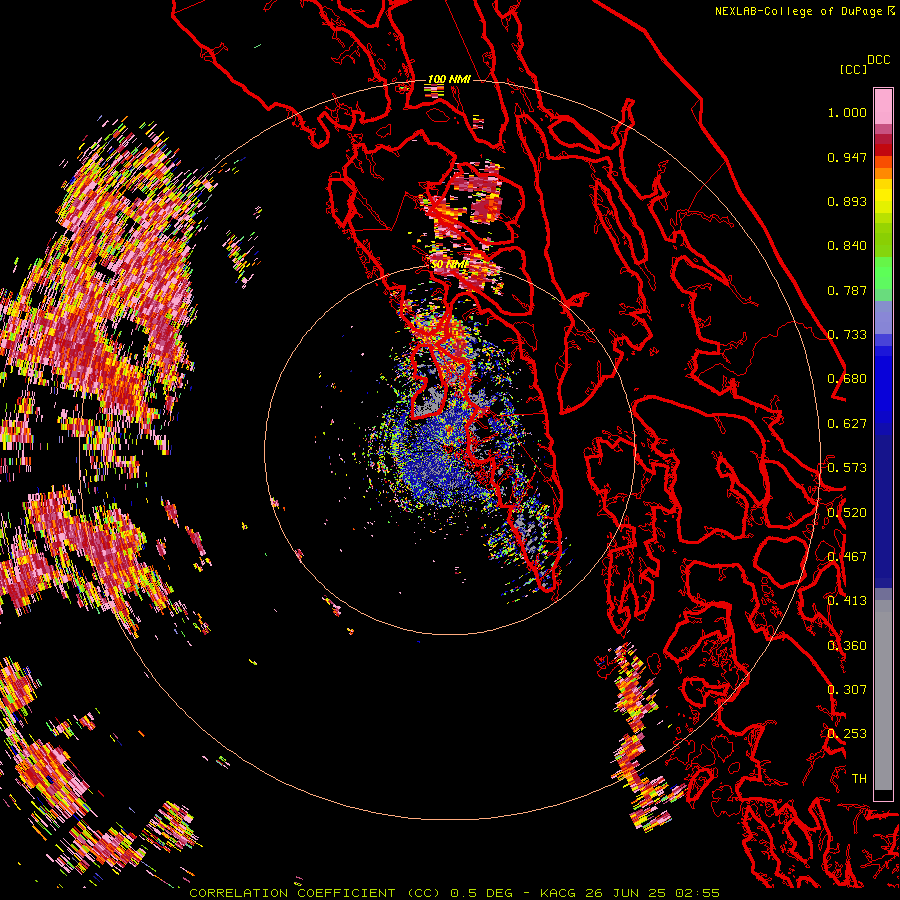Pick the yellow band on the color scale
Image resolution: width=900 pixels, height=900 pixels.
[x=883, y=197]
